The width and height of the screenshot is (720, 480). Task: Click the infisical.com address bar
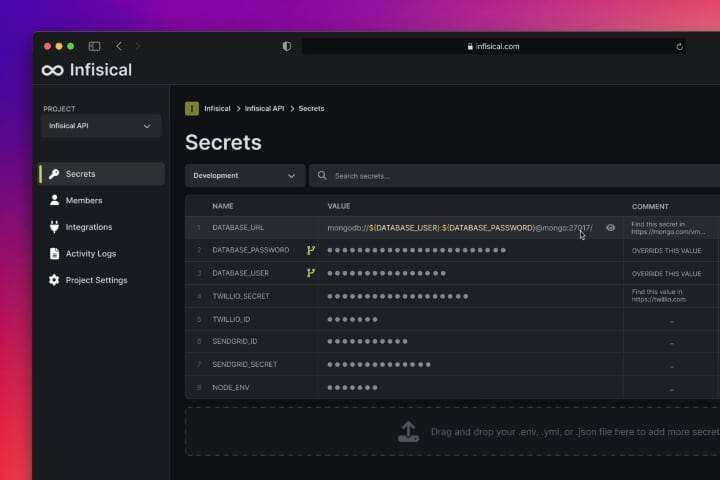(494, 46)
